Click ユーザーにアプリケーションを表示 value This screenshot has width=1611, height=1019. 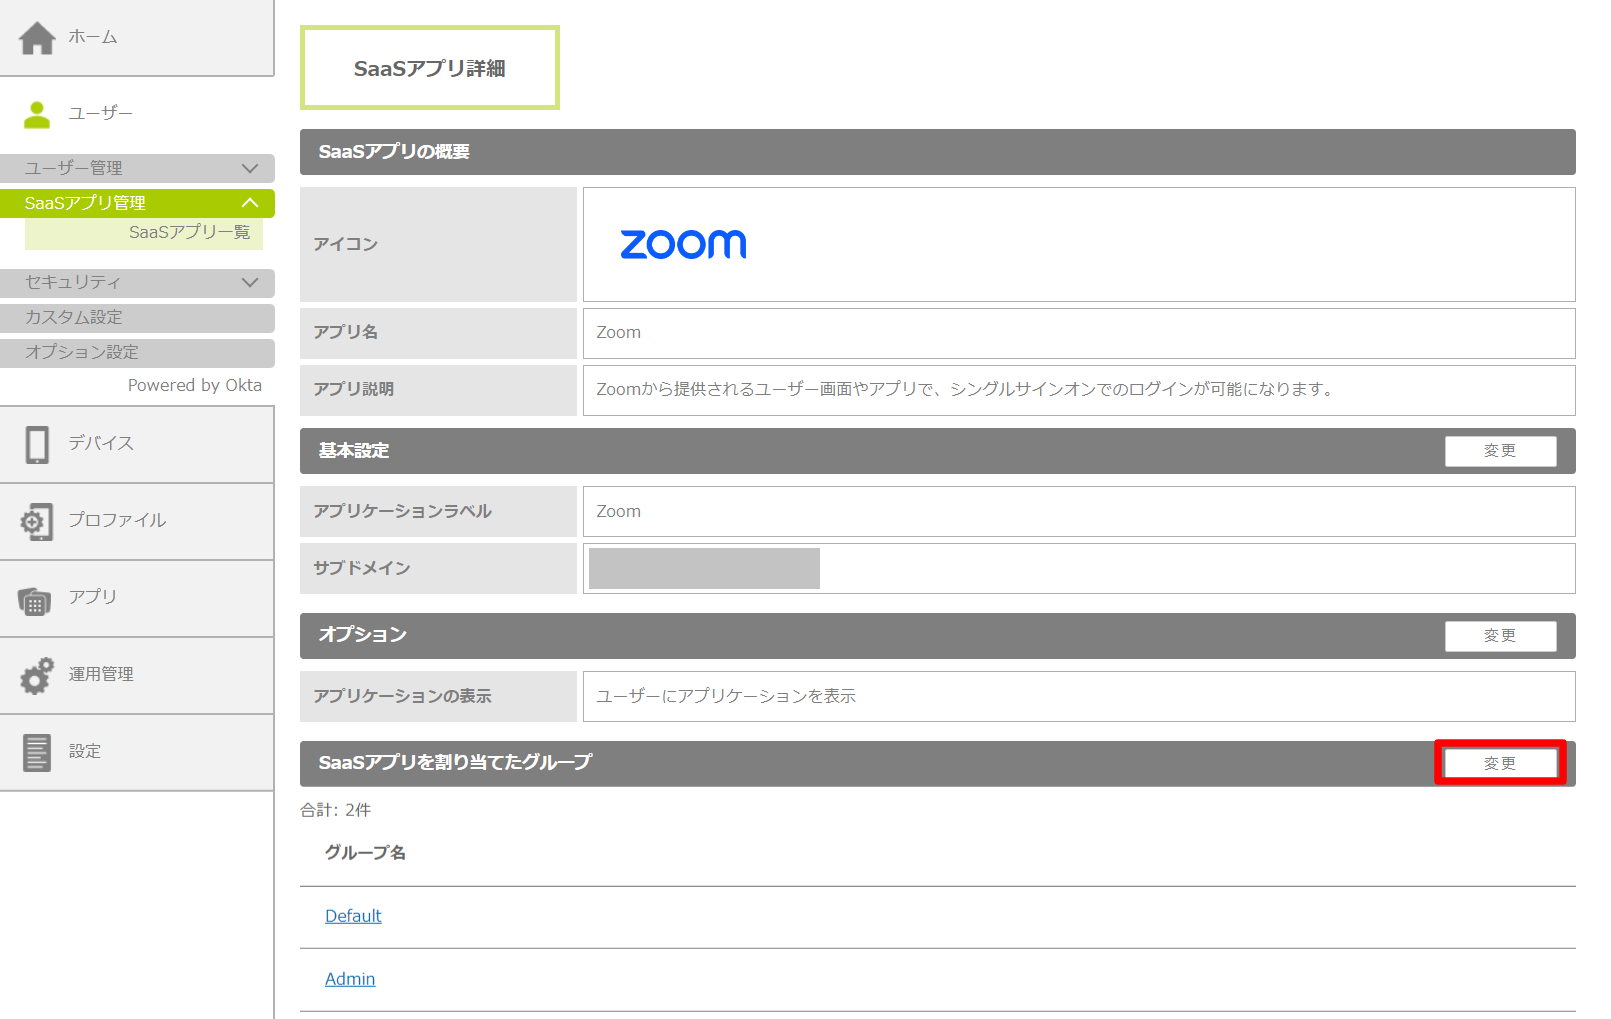[726, 696]
